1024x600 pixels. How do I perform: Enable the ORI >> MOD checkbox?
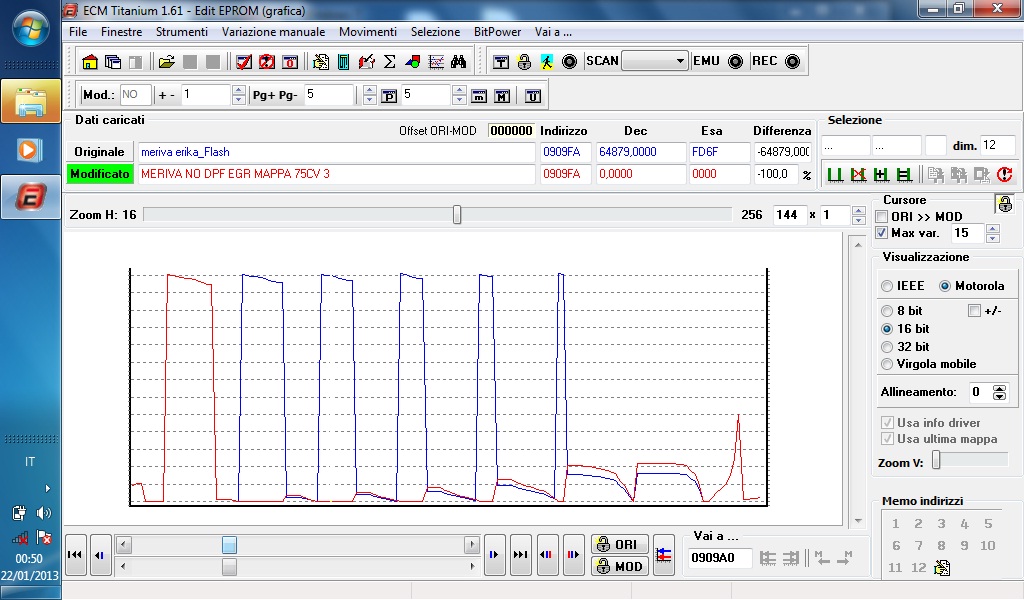(x=882, y=217)
